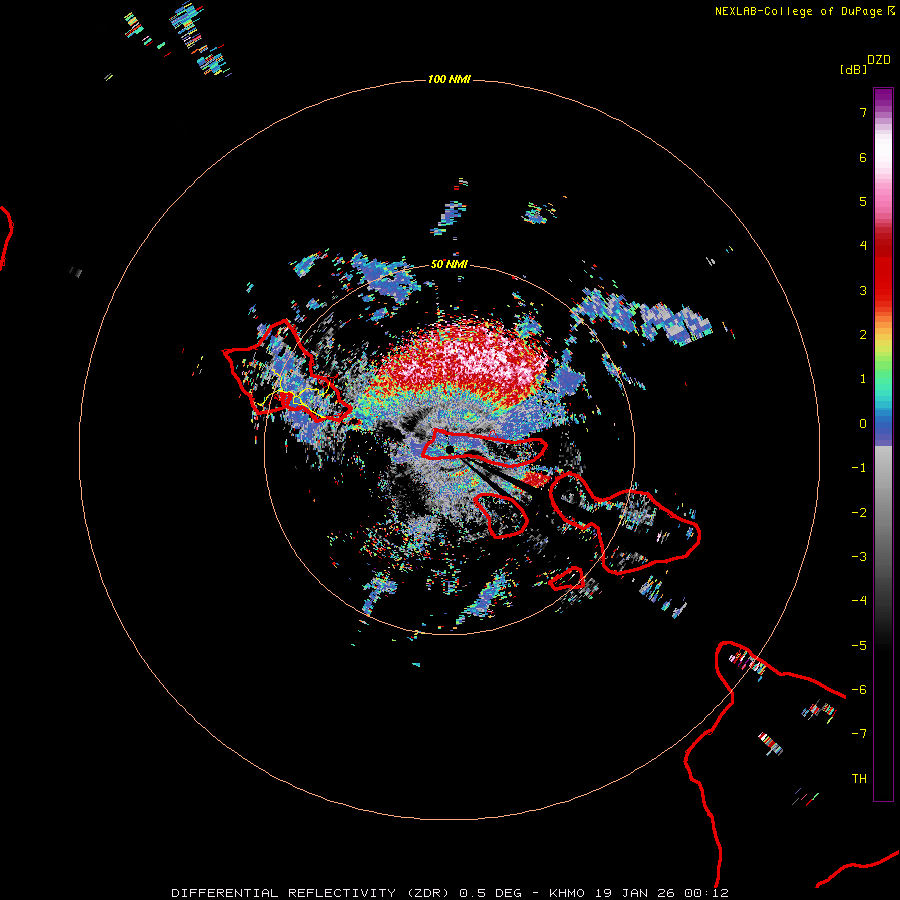Click the NEXLAB-College of DuPage credit text
900x900 pixels.
[x=798, y=11]
